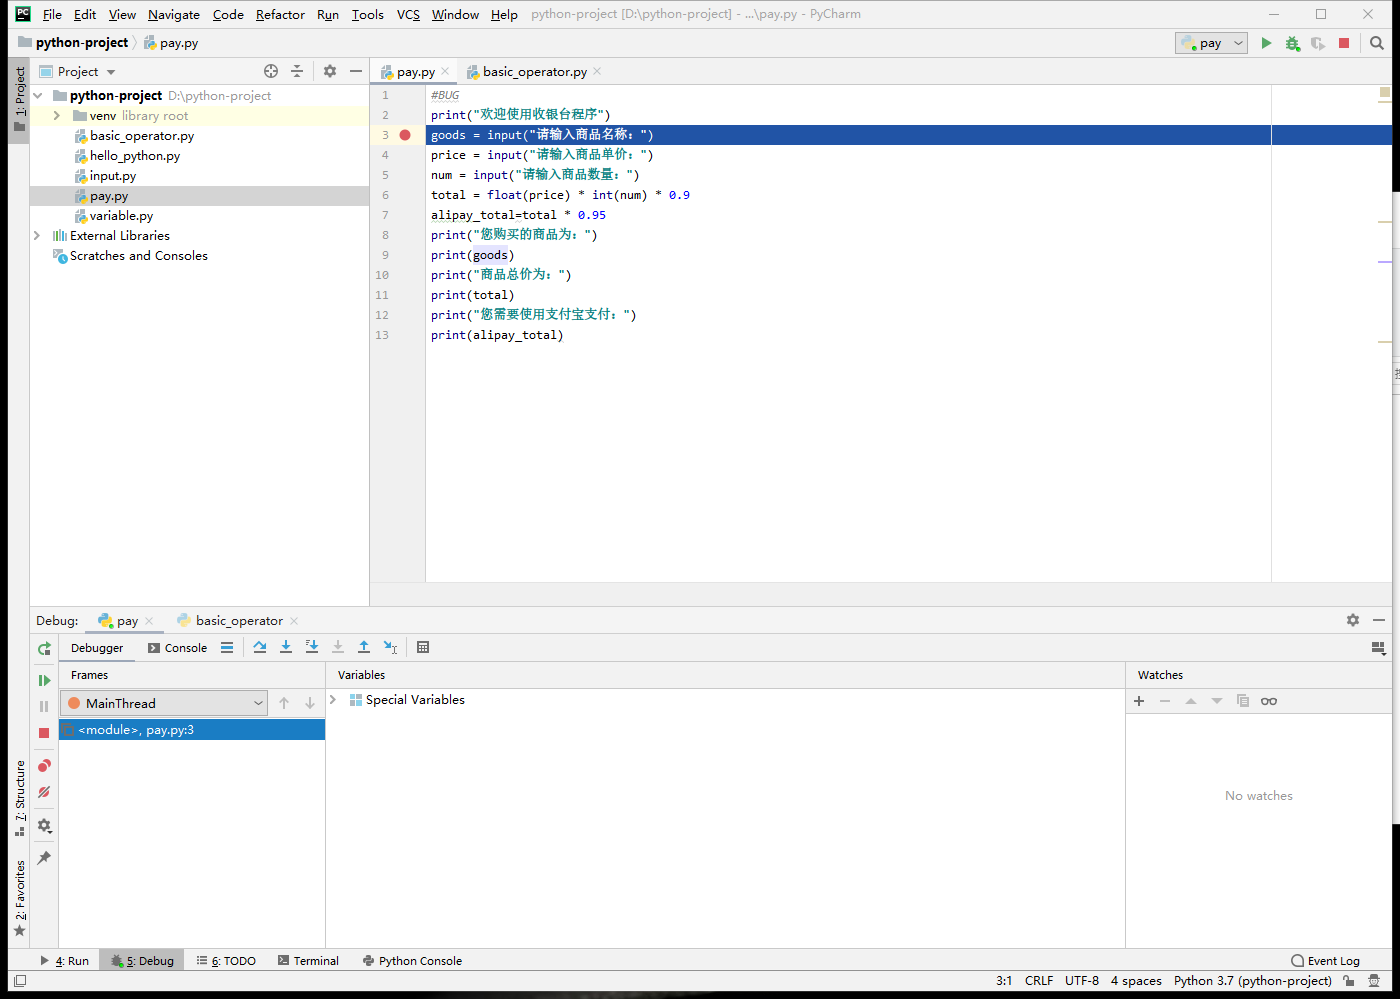The height and width of the screenshot is (999, 1400).
Task: Open the VCS menu
Action: pos(408,14)
